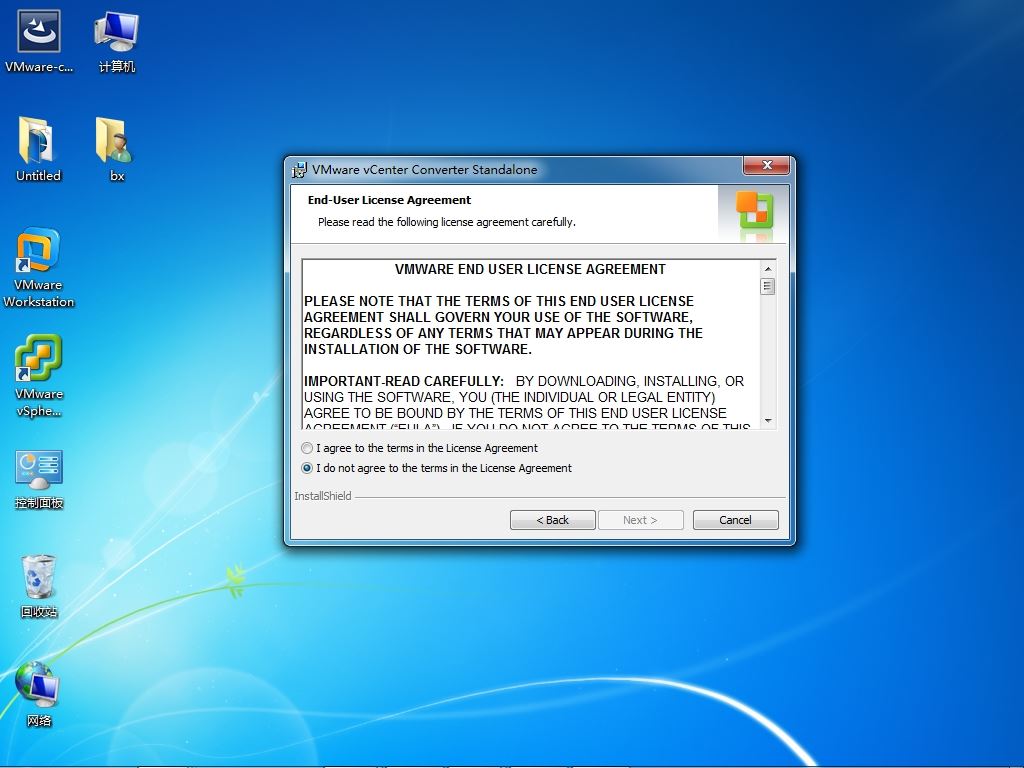Launch VMware Workstation desktop shortcut
Viewport: 1024px width, 768px height.
pyautogui.click(x=39, y=267)
